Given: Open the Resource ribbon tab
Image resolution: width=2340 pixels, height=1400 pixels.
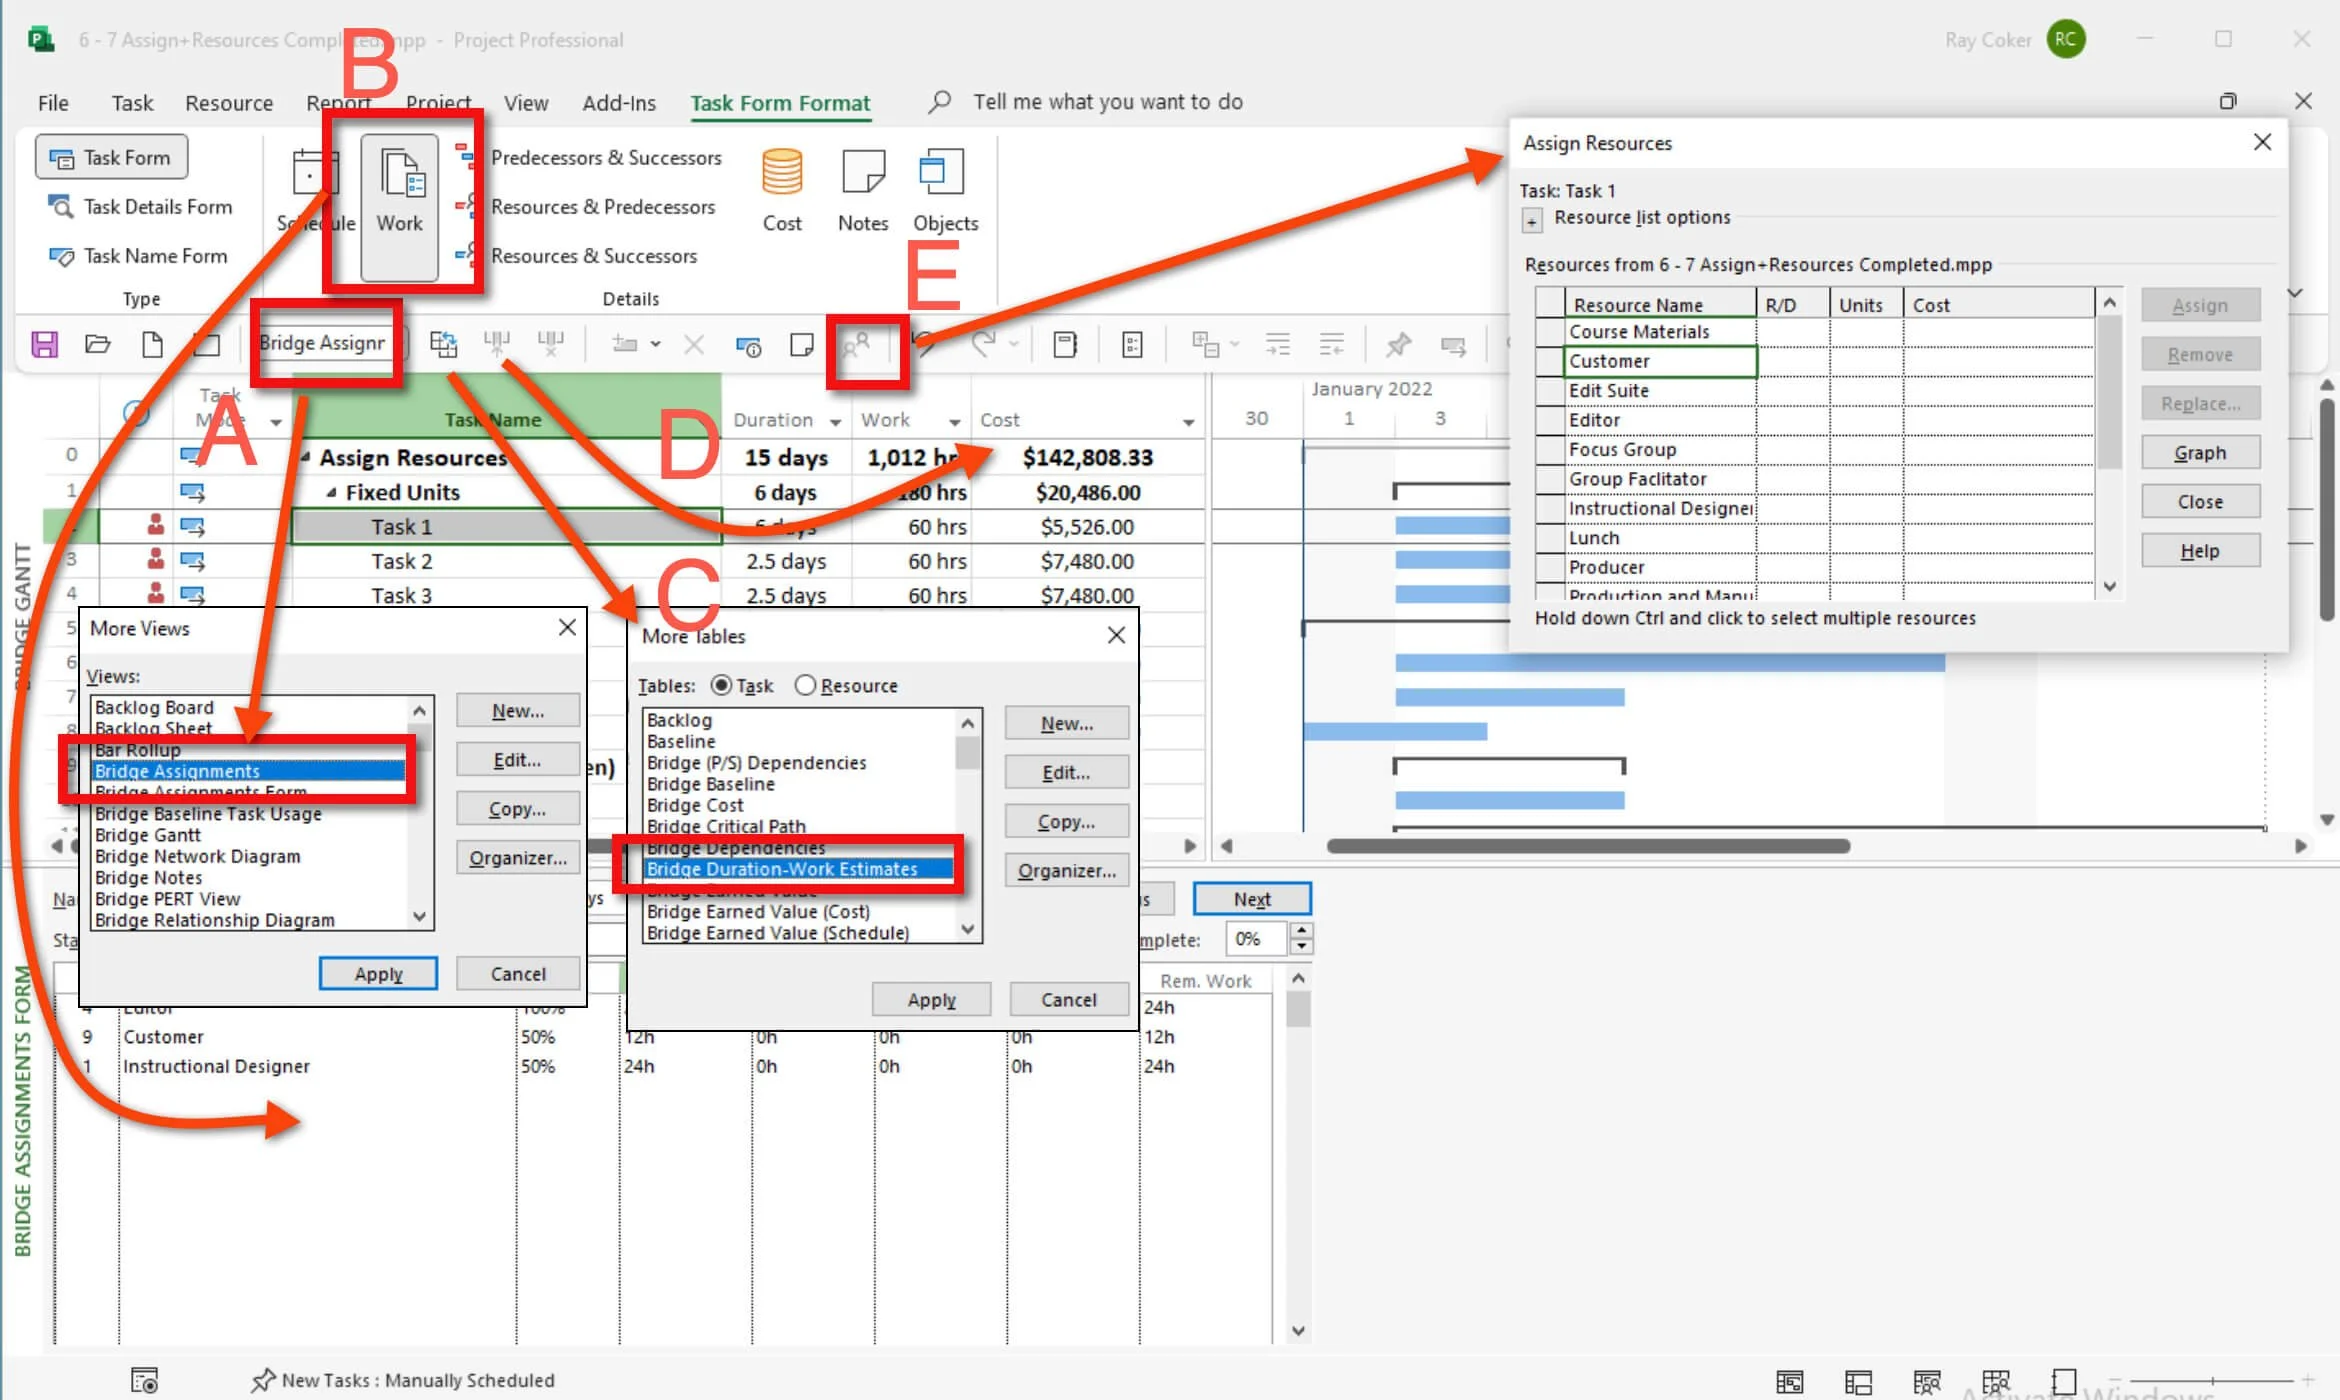Looking at the screenshot, I should (x=229, y=103).
